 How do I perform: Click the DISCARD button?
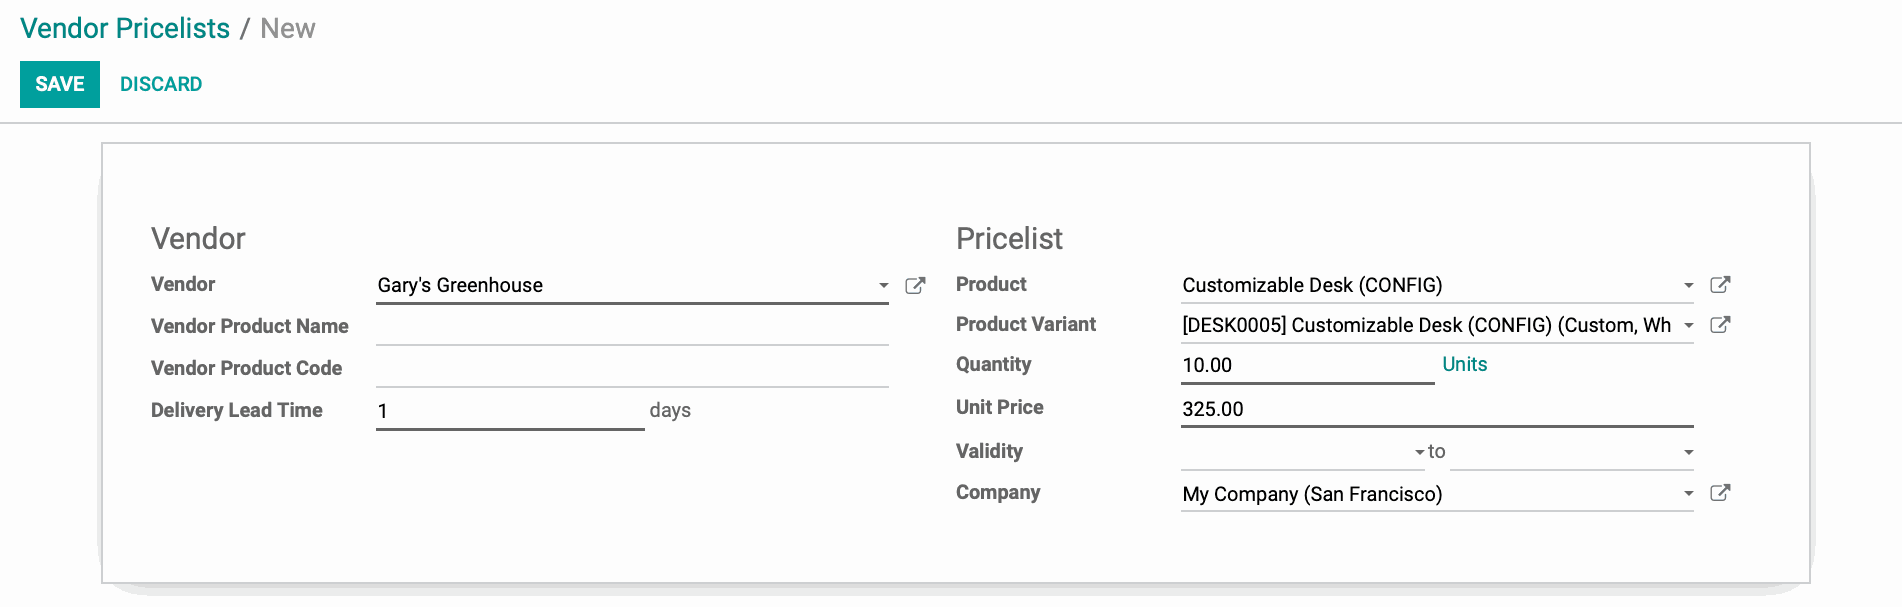tap(161, 84)
